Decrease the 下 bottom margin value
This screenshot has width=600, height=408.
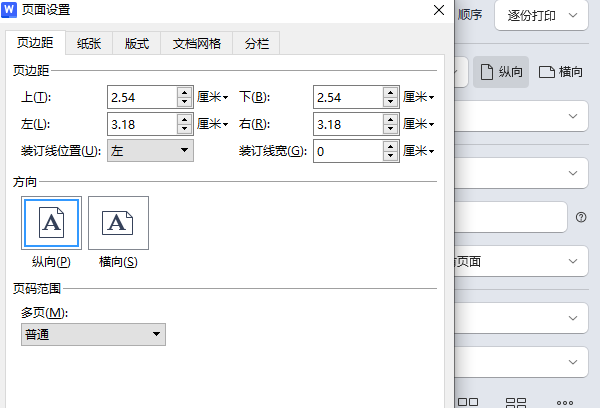(x=389, y=102)
